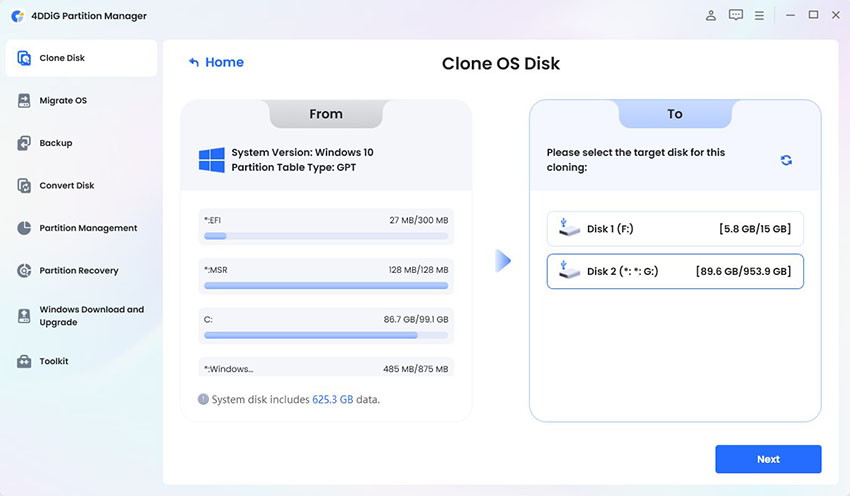The height and width of the screenshot is (496, 850).
Task: Click the 625.3 GB data value
Action: [x=332, y=400]
